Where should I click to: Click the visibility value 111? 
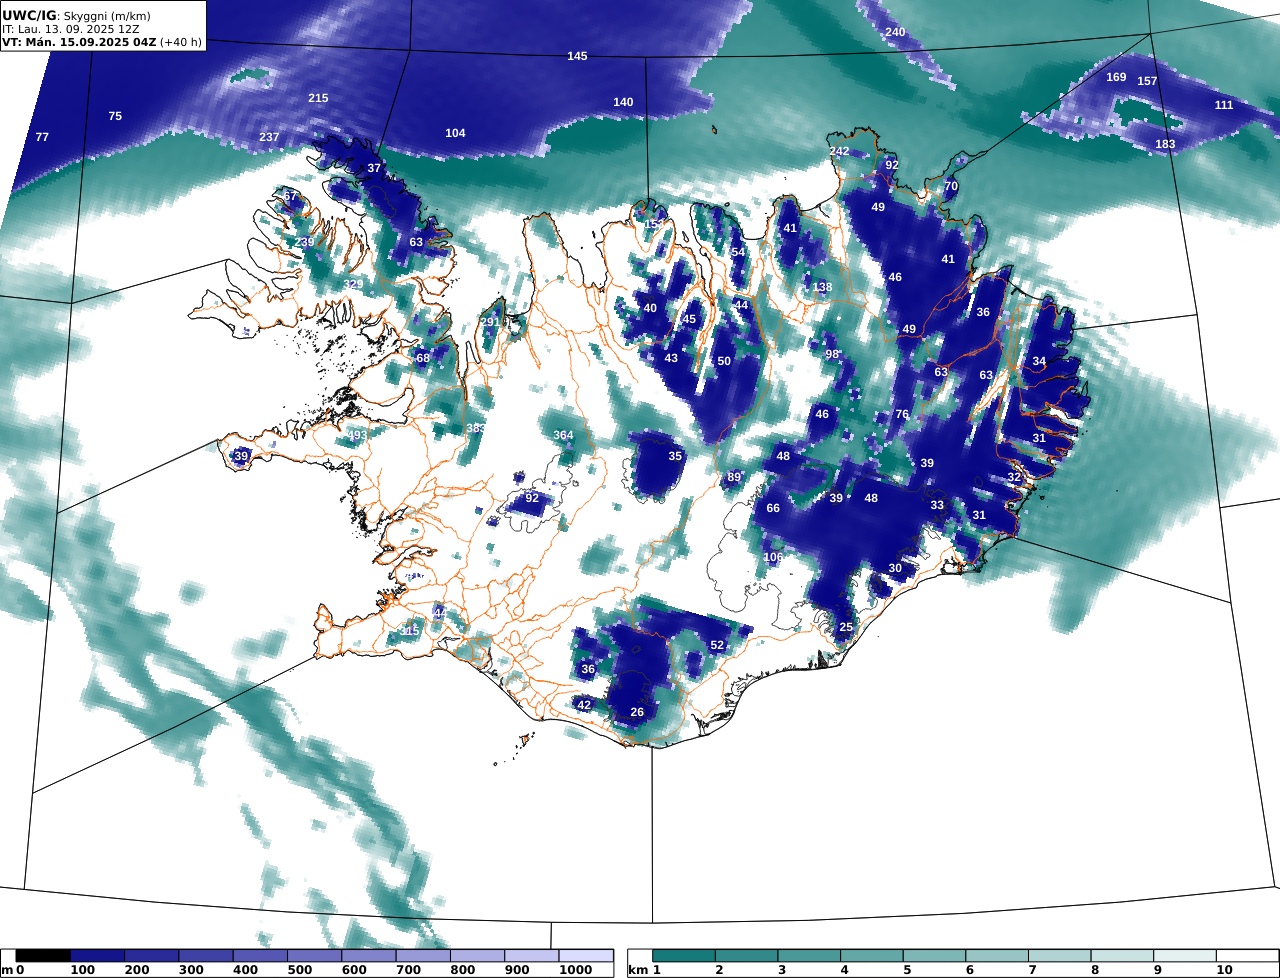(1224, 105)
